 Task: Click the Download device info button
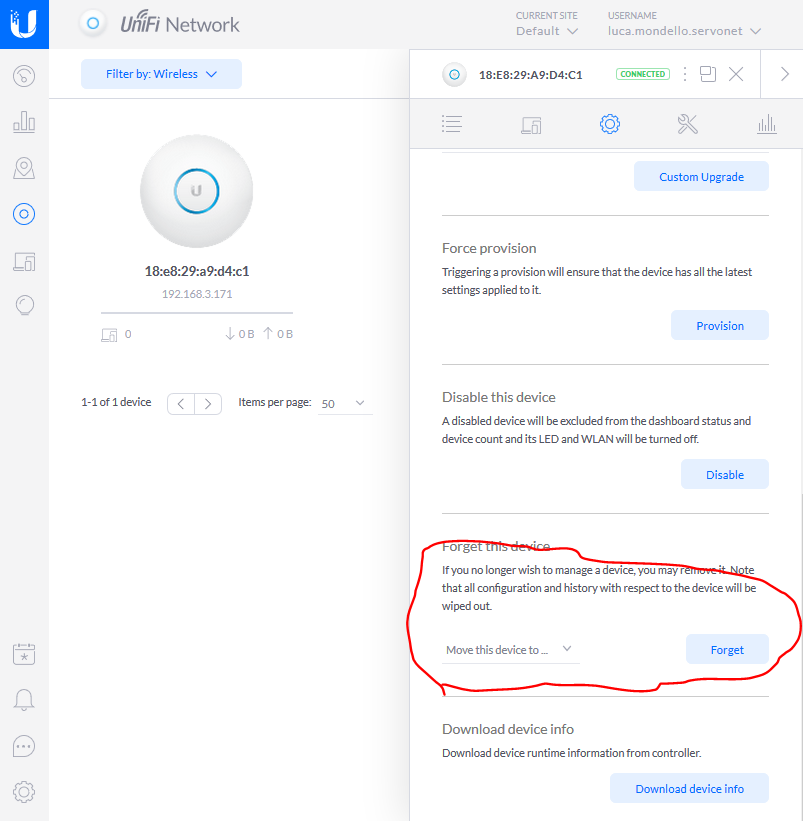(x=689, y=789)
